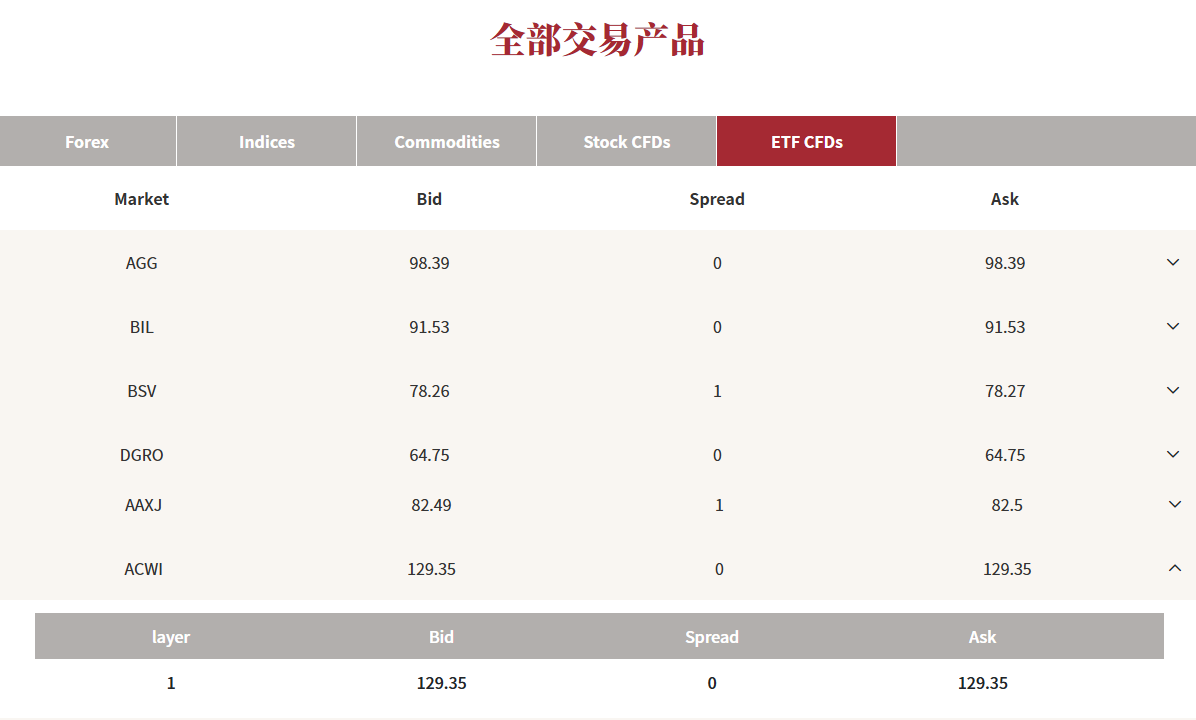1196x720 pixels.
Task: Click BIL bid value 91.53
Action: (x=429, y=327)
